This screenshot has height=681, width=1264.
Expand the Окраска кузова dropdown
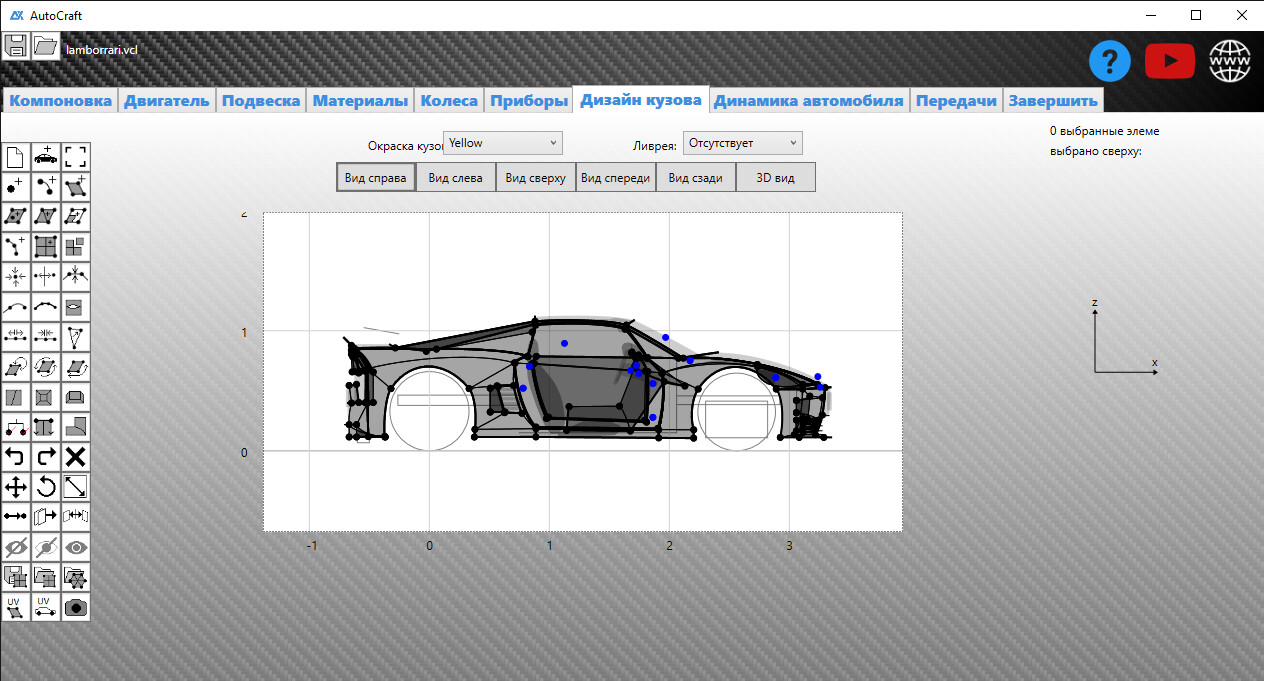click(502, 142)
